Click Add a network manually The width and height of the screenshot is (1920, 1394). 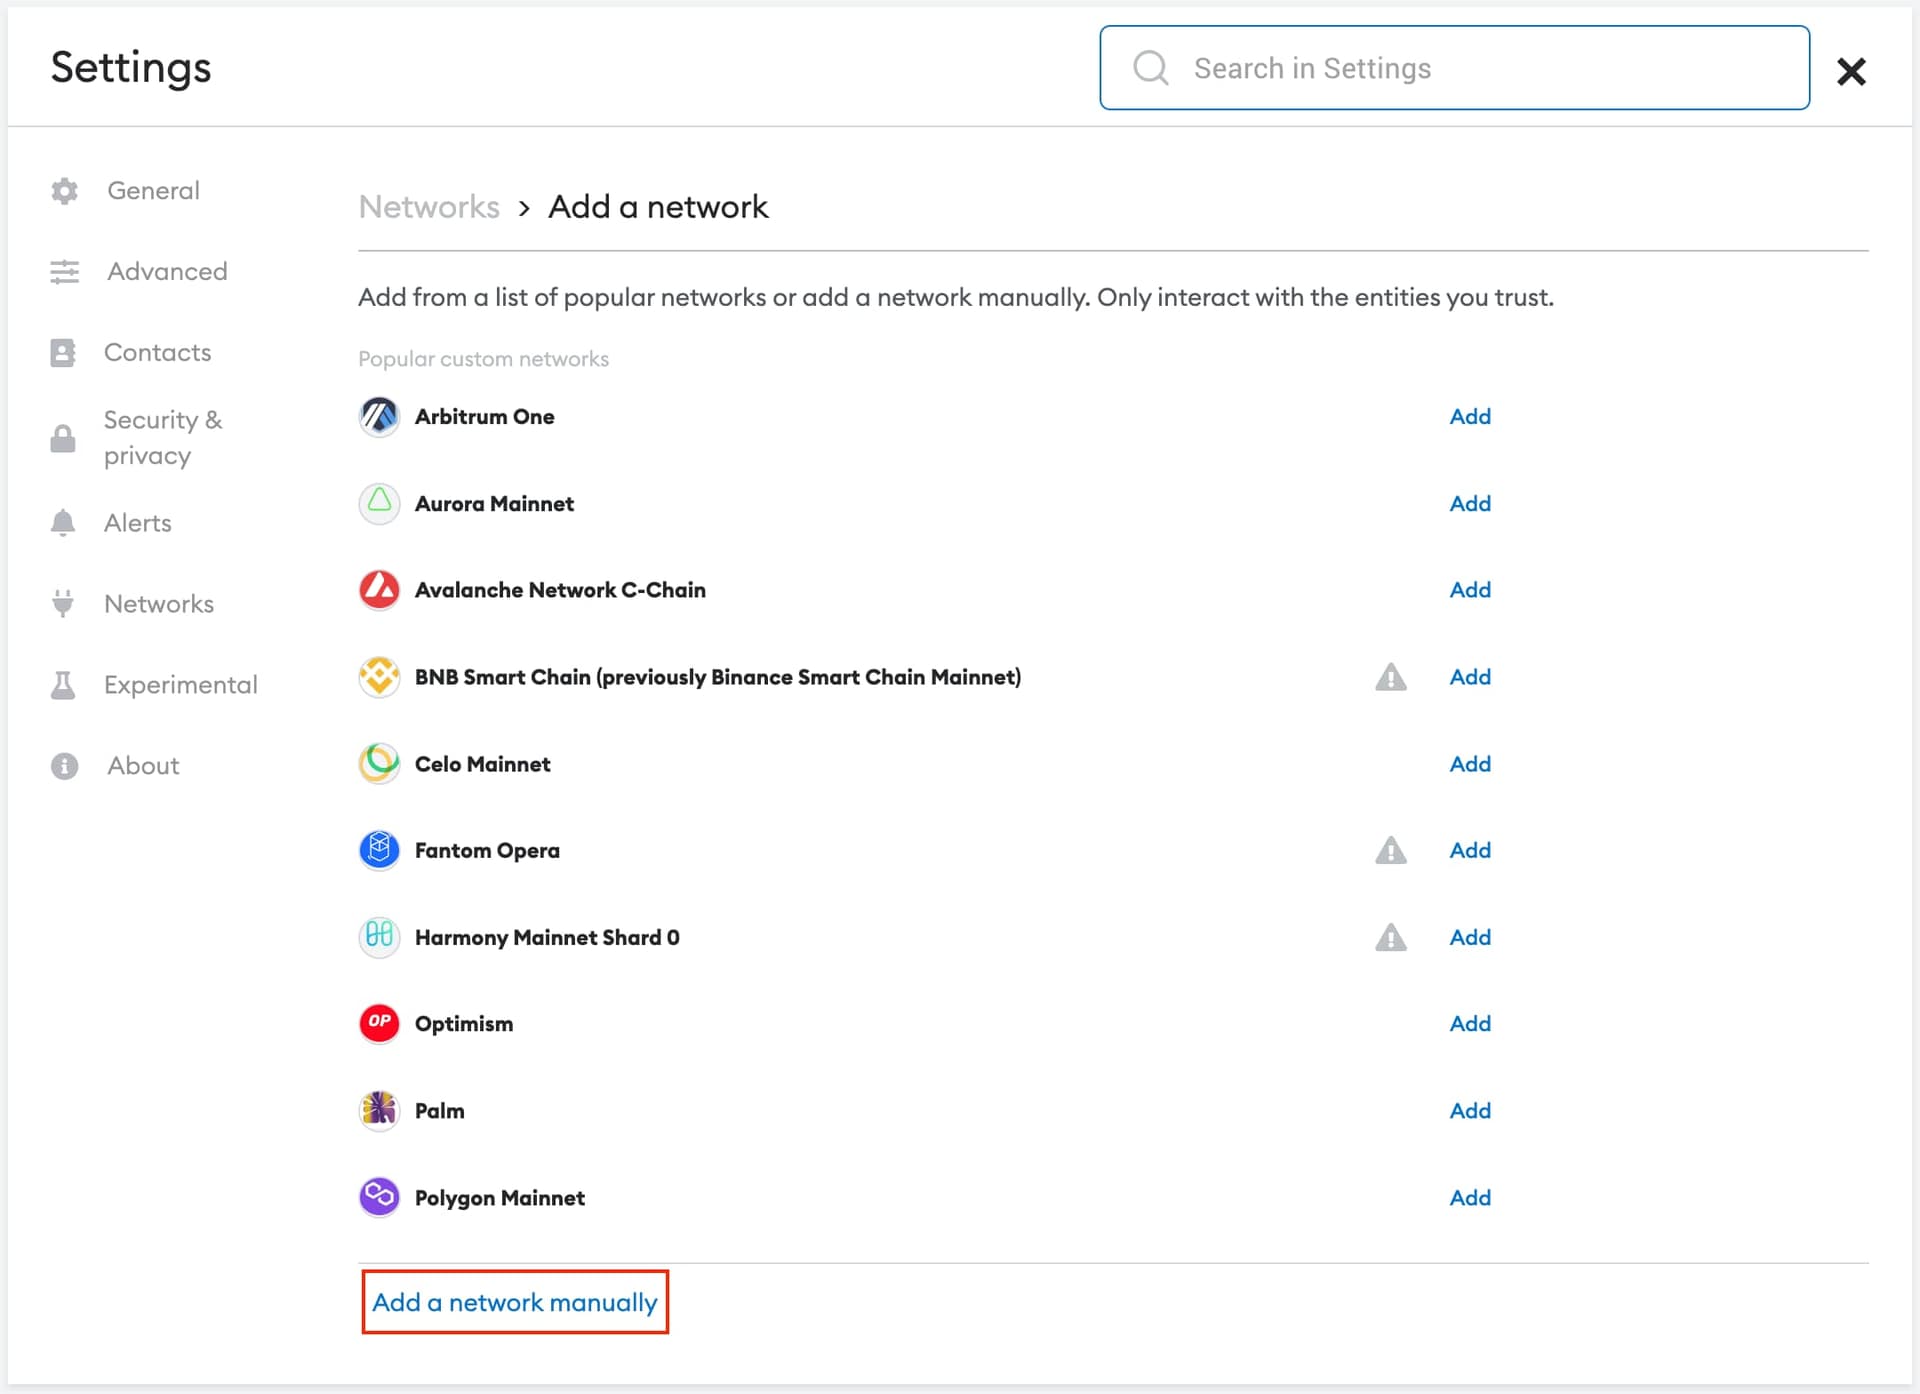[x=515, y=1302]
